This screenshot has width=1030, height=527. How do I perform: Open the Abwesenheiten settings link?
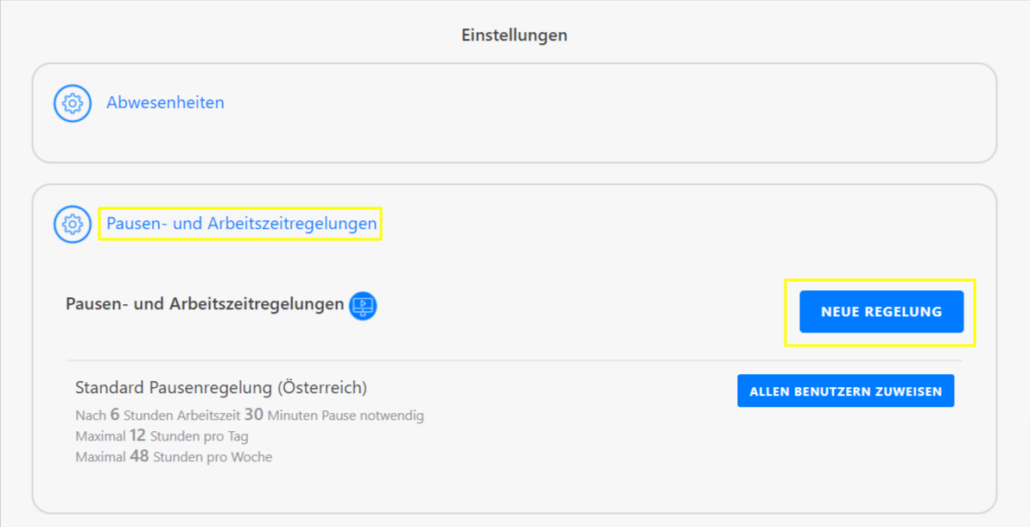pyautogui.click(x=165, y=103)
